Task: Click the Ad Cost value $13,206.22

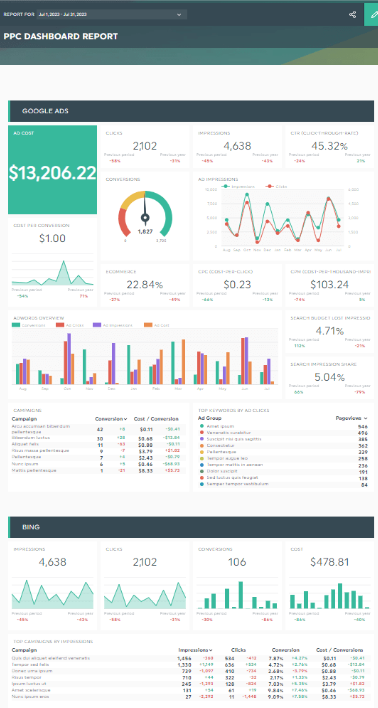Action: [x=52, y=173]
